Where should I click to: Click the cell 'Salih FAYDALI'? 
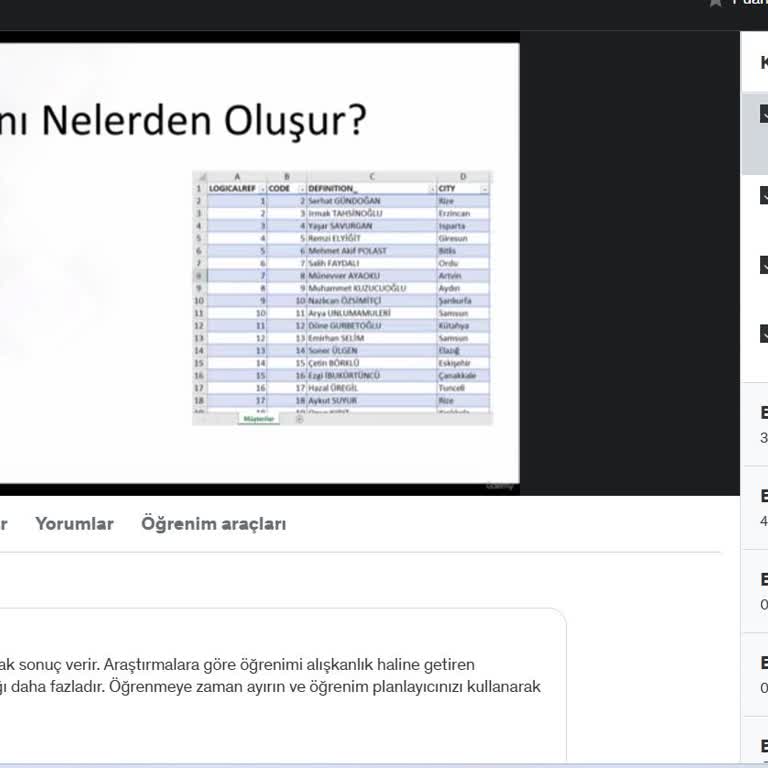click(372, 264)
